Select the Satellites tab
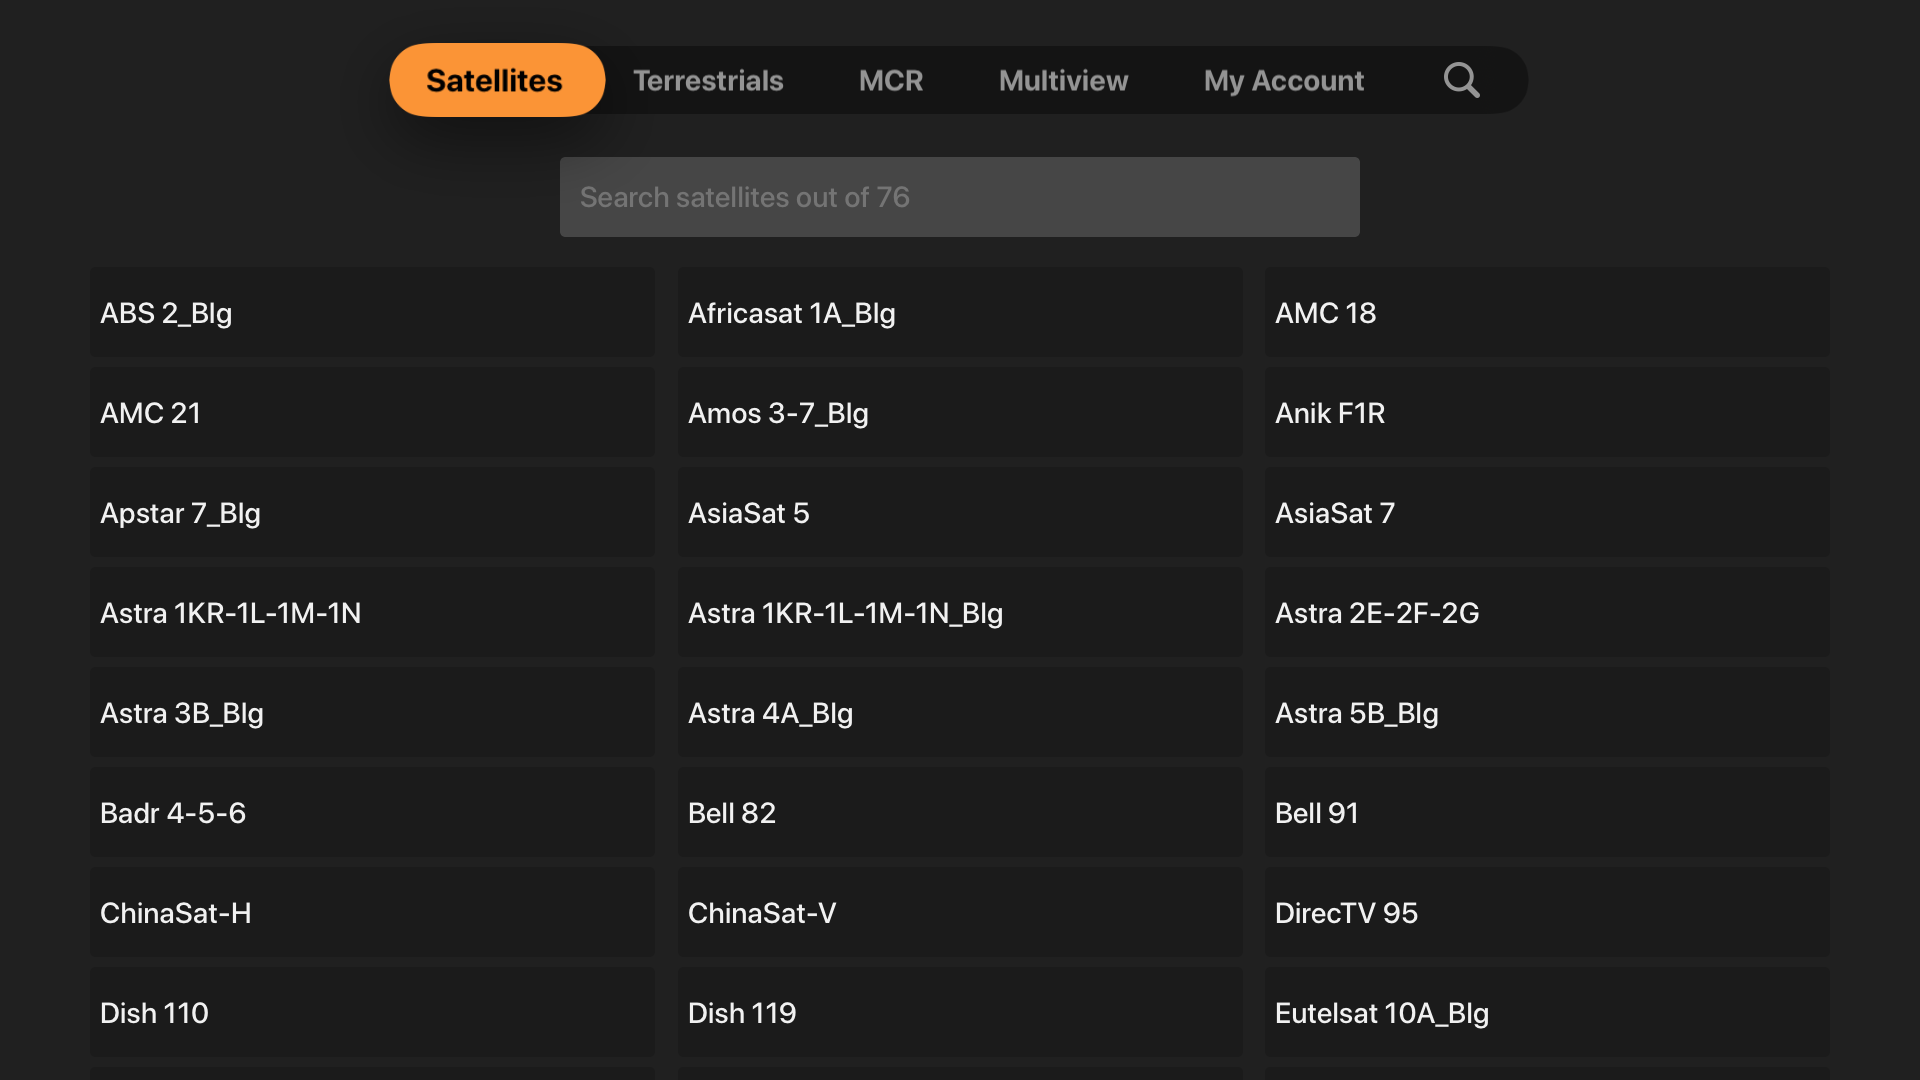1920x1080 pixels. 496,80
